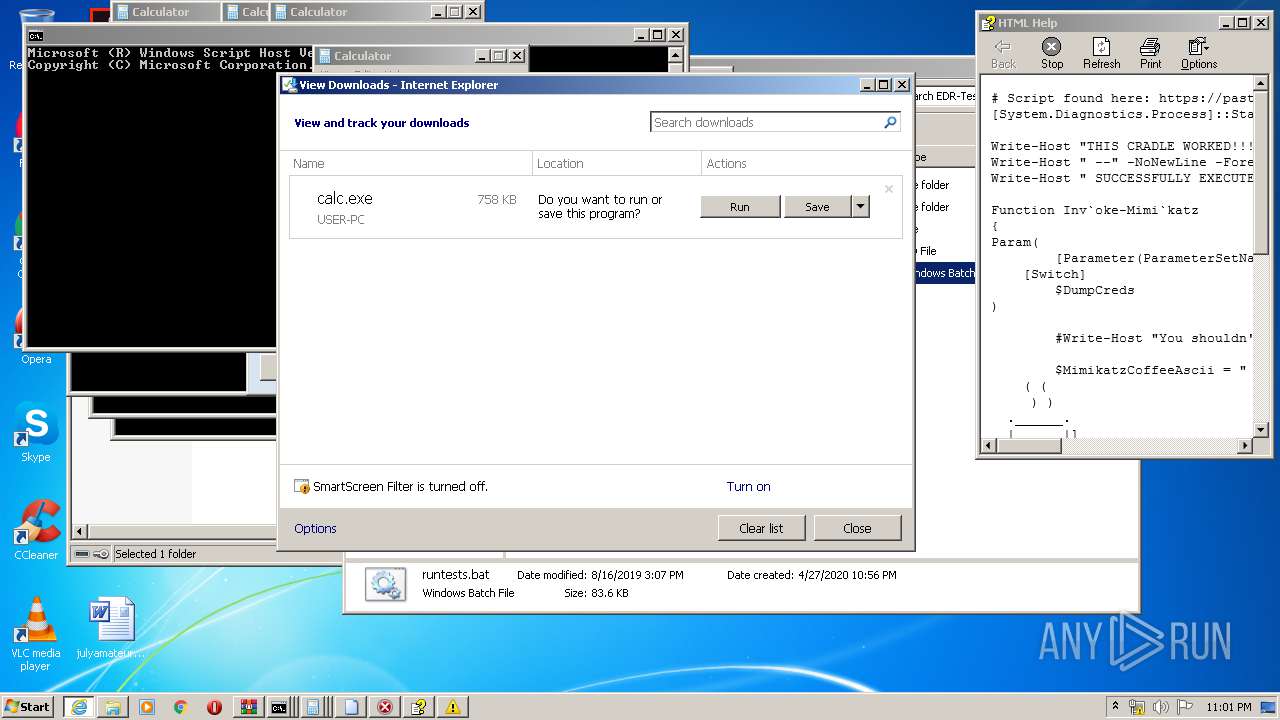Turn on the SmartScreen Filter

[x=748, y=487]
